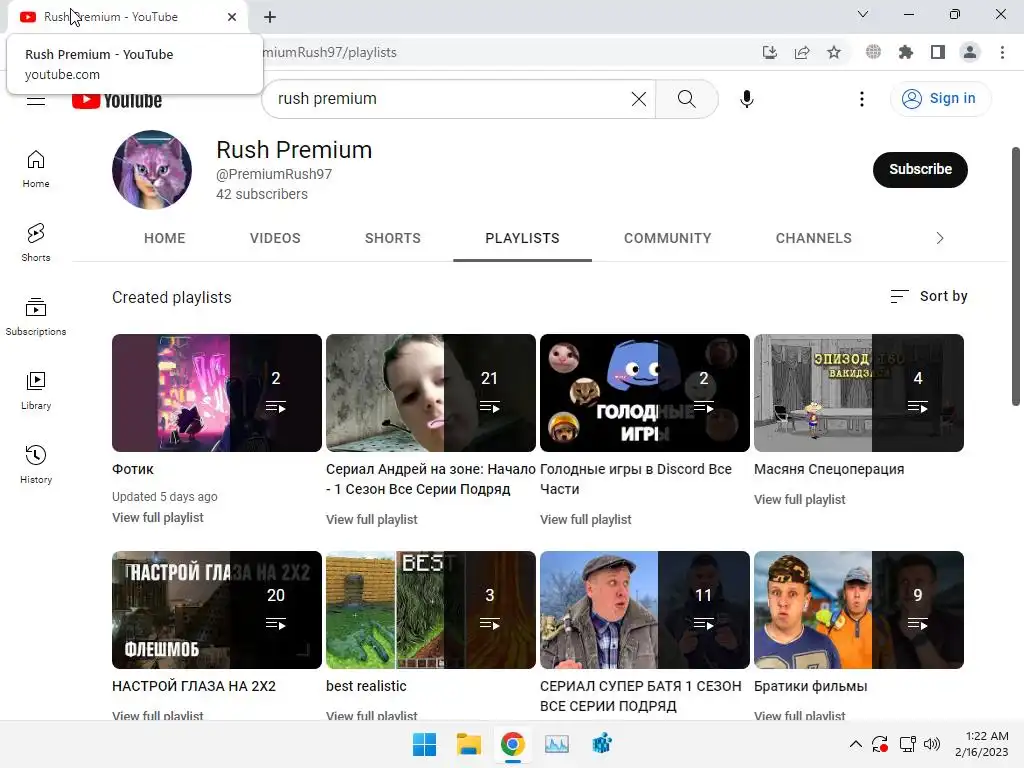Viewport: 1024px width, 768px height.
Task: View full playlist under Голодные игры
Action: pos(586,520)
